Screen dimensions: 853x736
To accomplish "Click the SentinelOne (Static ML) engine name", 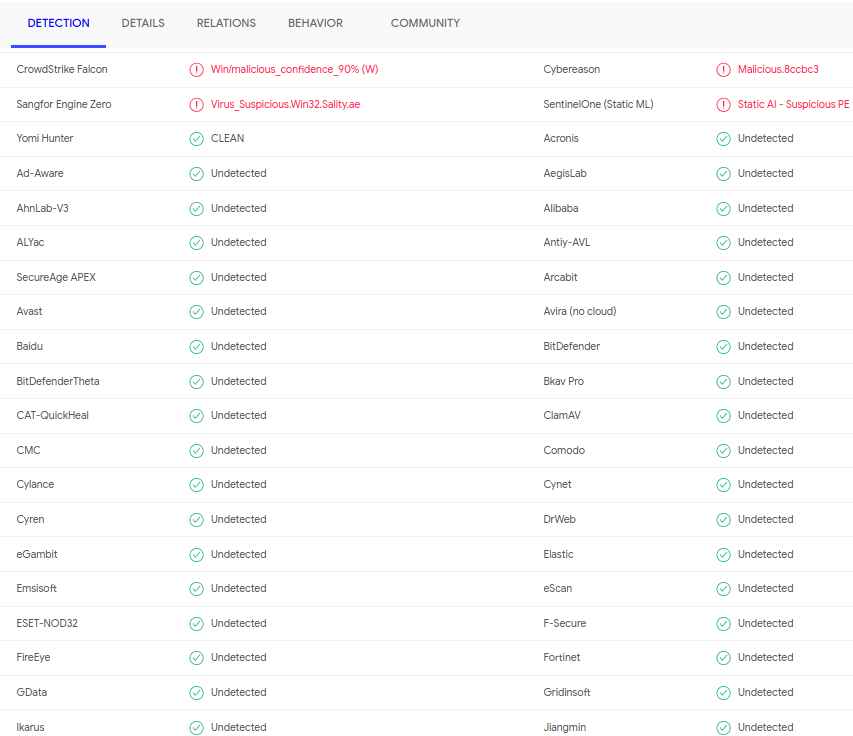I will pyautogui.click(x=598, y=104).
